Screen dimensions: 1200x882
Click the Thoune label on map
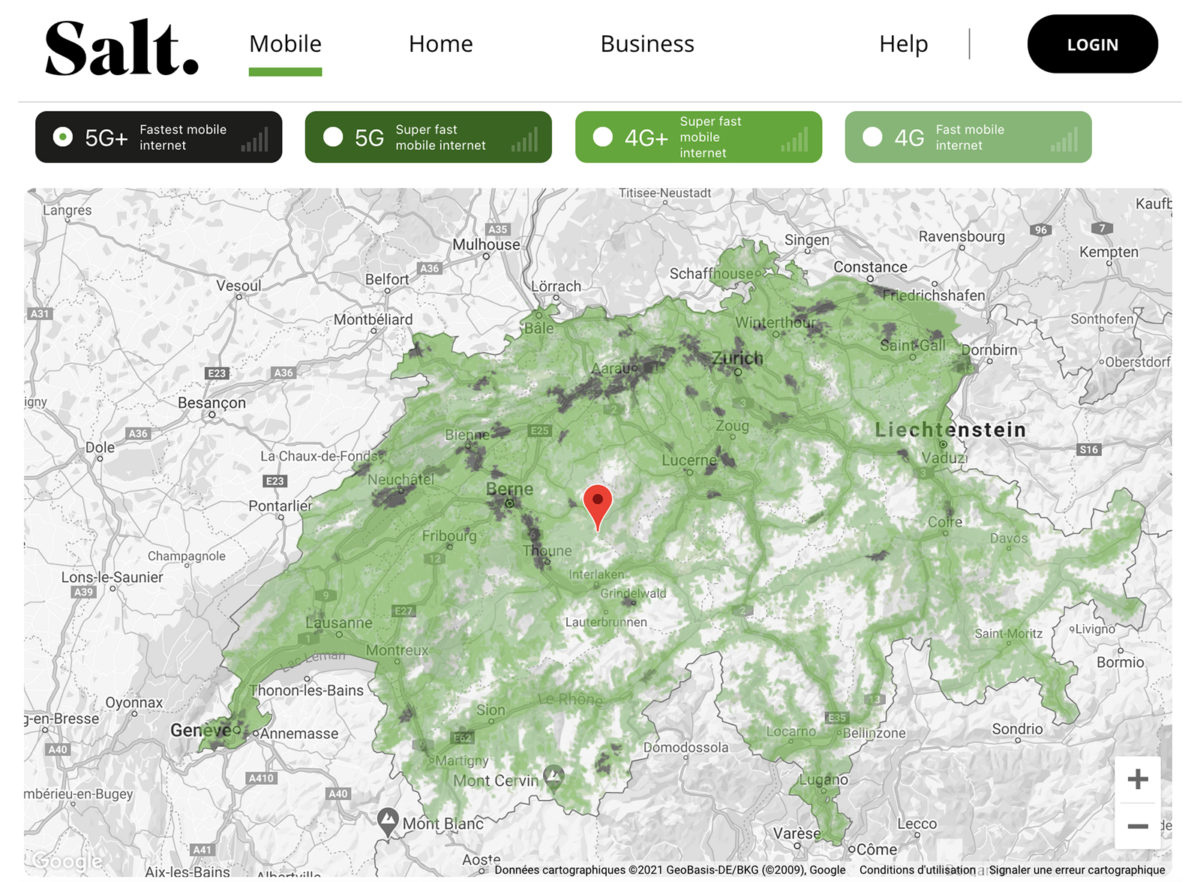(547, 551)
